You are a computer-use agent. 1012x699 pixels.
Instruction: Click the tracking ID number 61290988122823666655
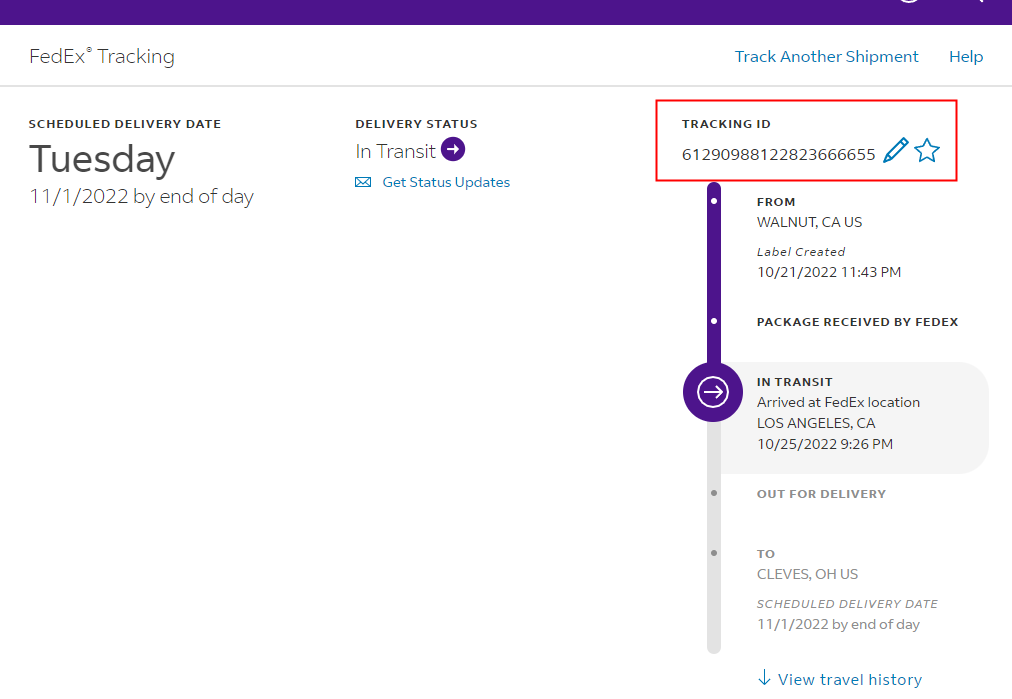tap(778, 154)
